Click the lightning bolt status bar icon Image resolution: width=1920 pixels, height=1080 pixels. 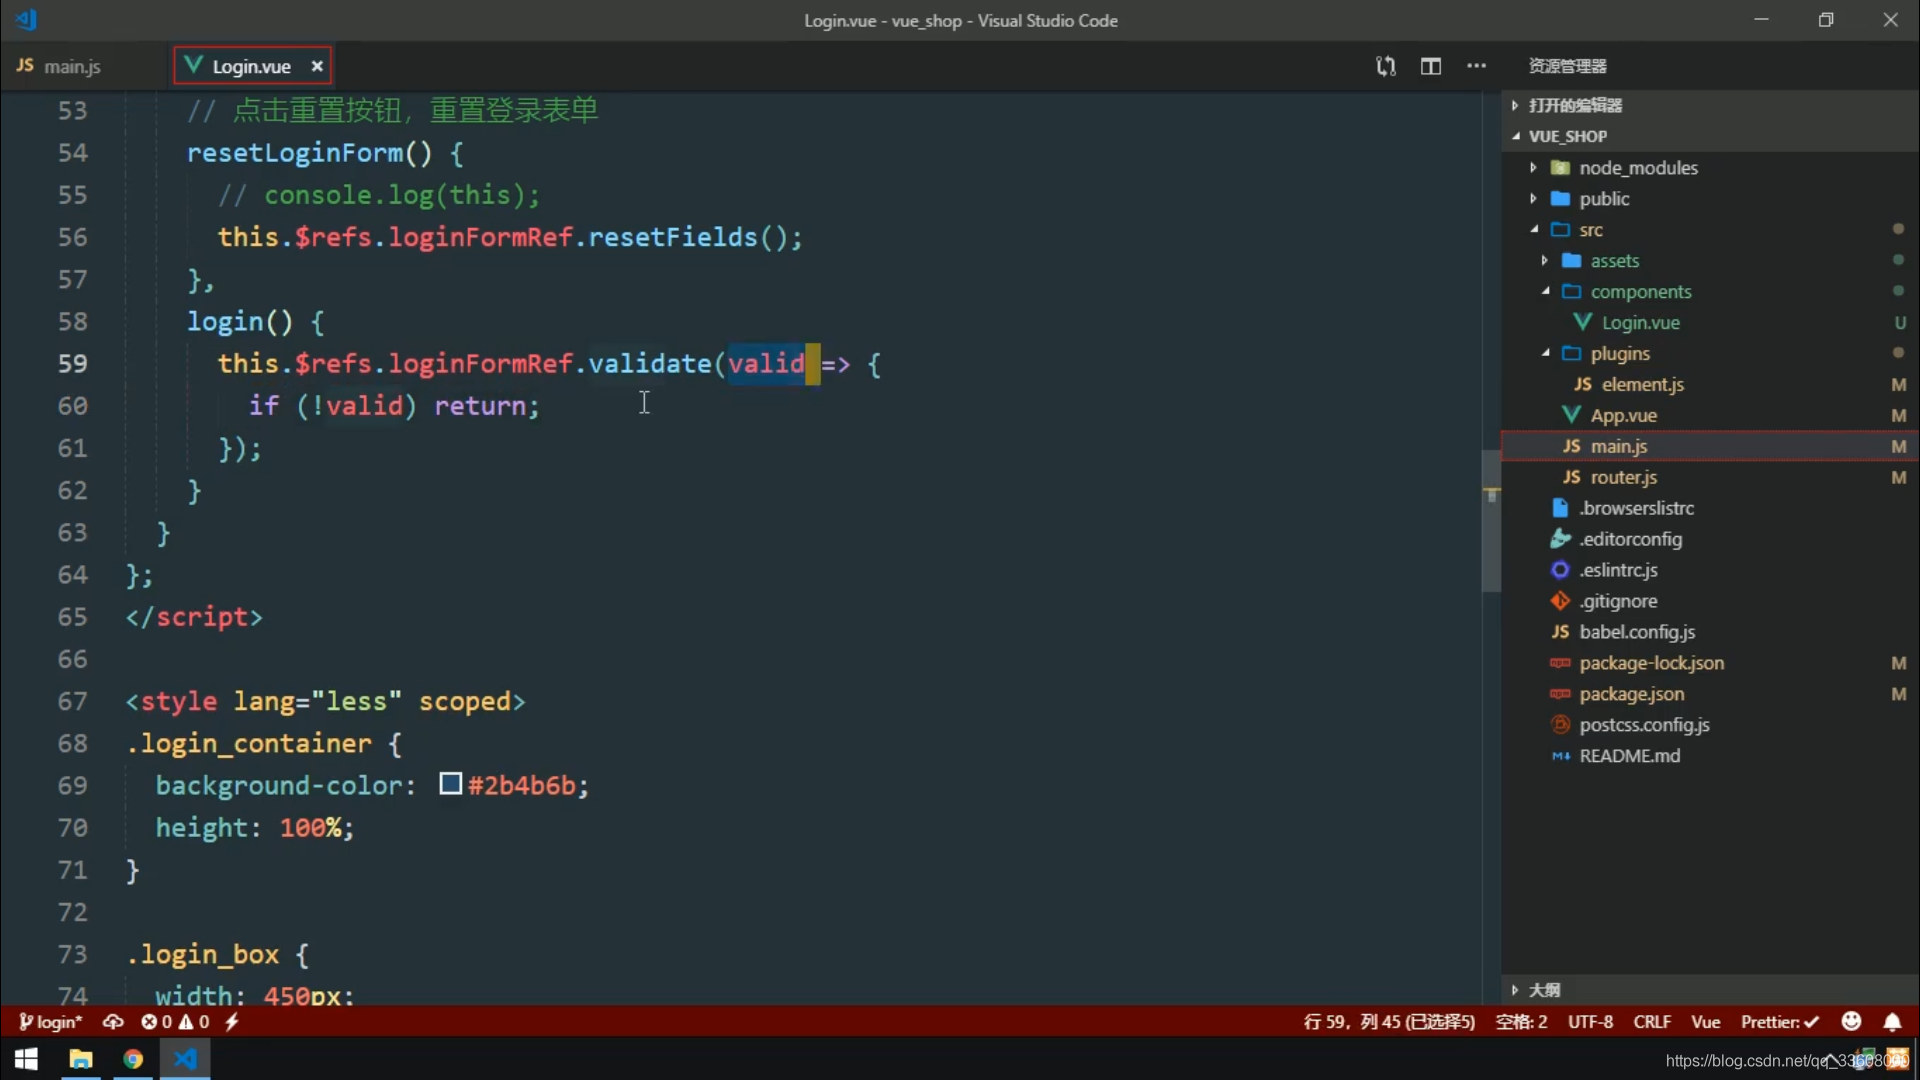click(232, 1022)
